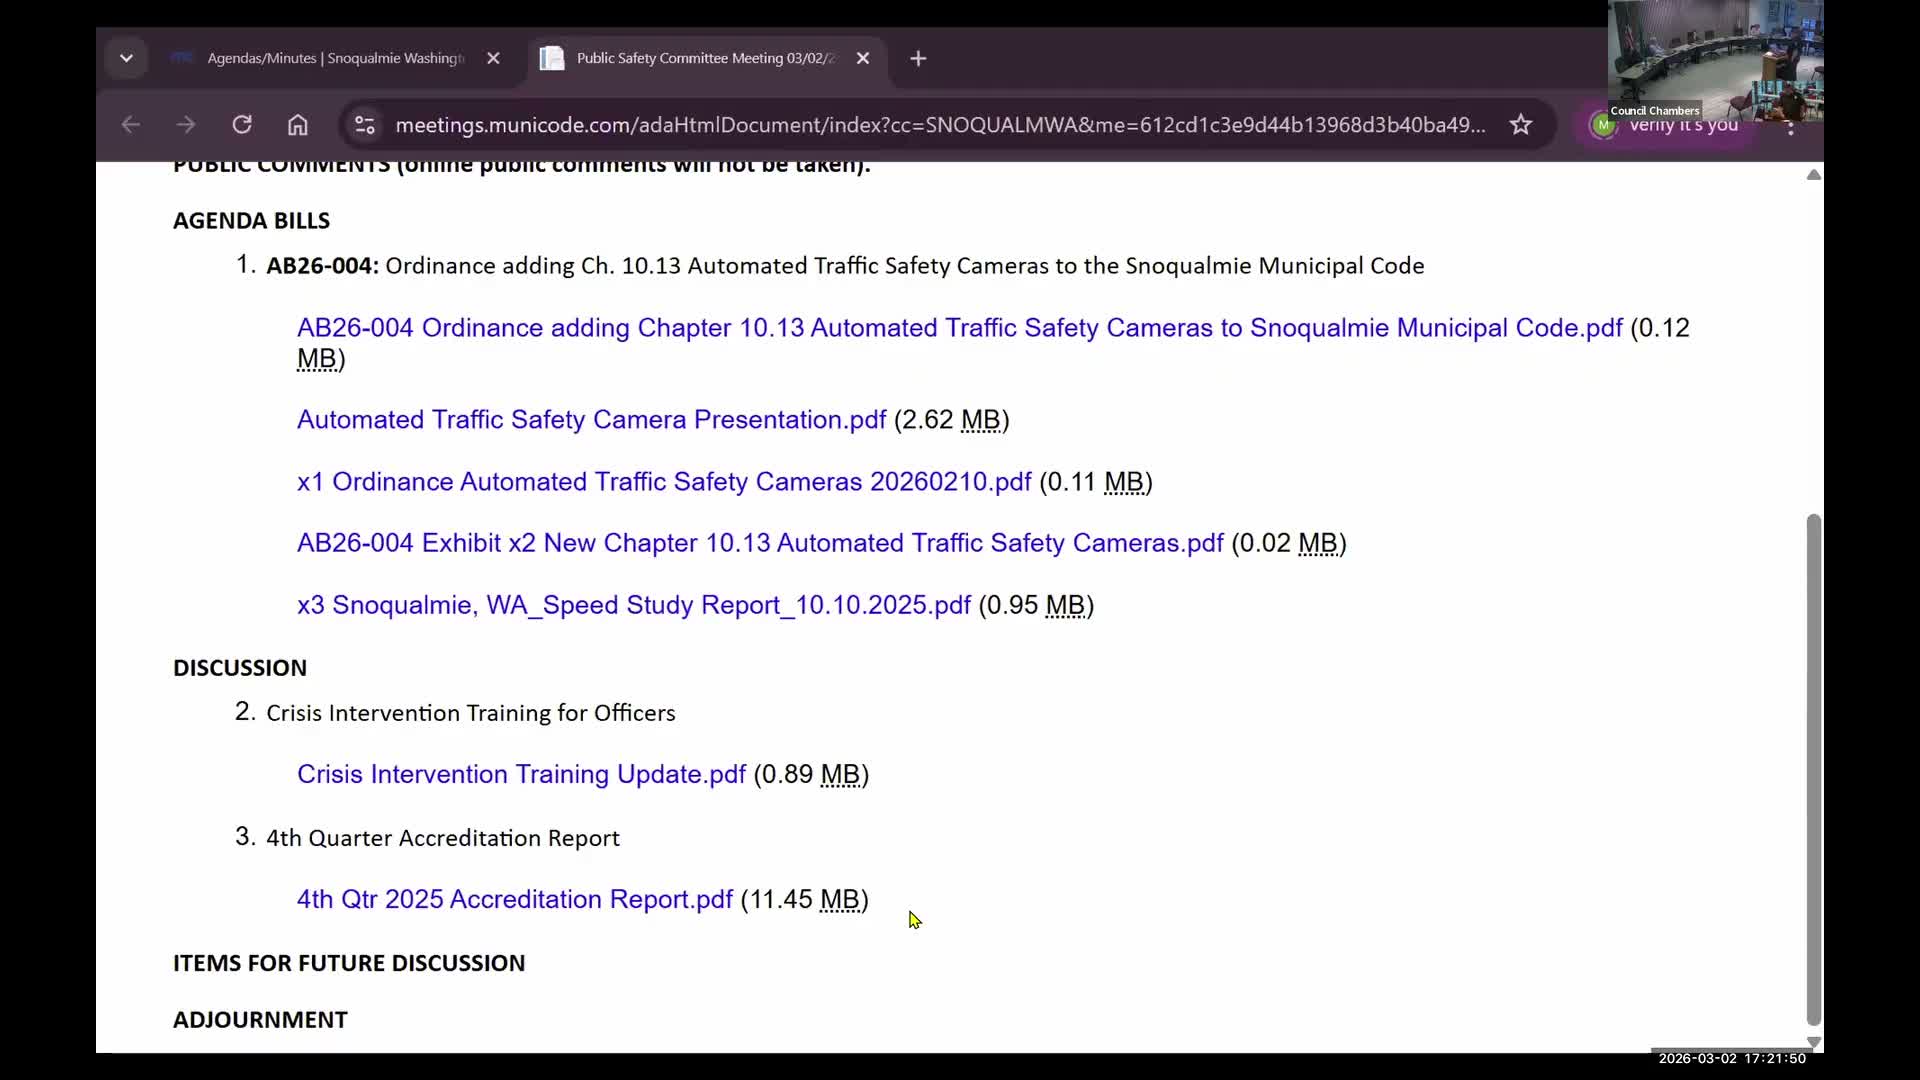Open a new tab with plus icon
Viewport: 1920px width, 1080px height.
coord(918,58)
